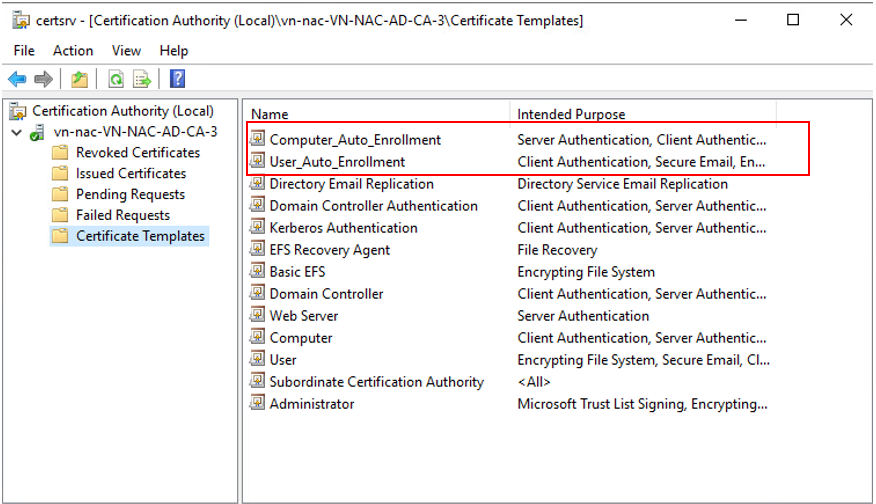Select the Subordinate Certification Authority template

376,382
